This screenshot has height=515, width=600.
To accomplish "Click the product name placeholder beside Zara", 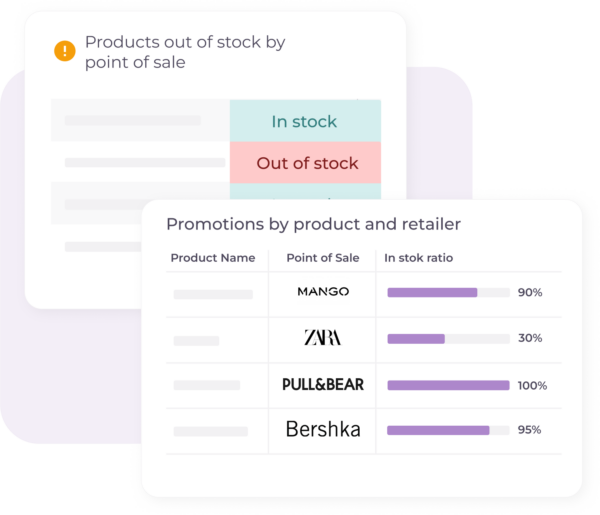I will pyautogui.click(x=196, y=340).
